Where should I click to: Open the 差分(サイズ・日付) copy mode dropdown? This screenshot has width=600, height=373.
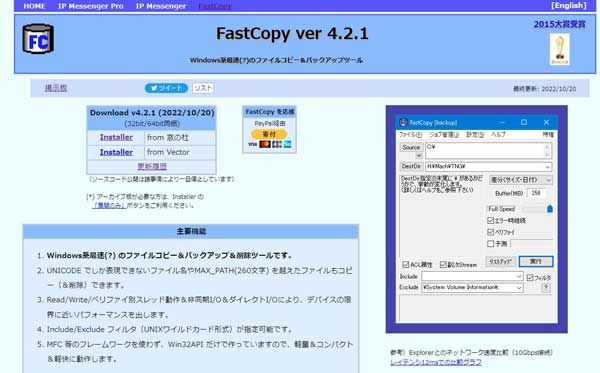[x=521, y=180]
